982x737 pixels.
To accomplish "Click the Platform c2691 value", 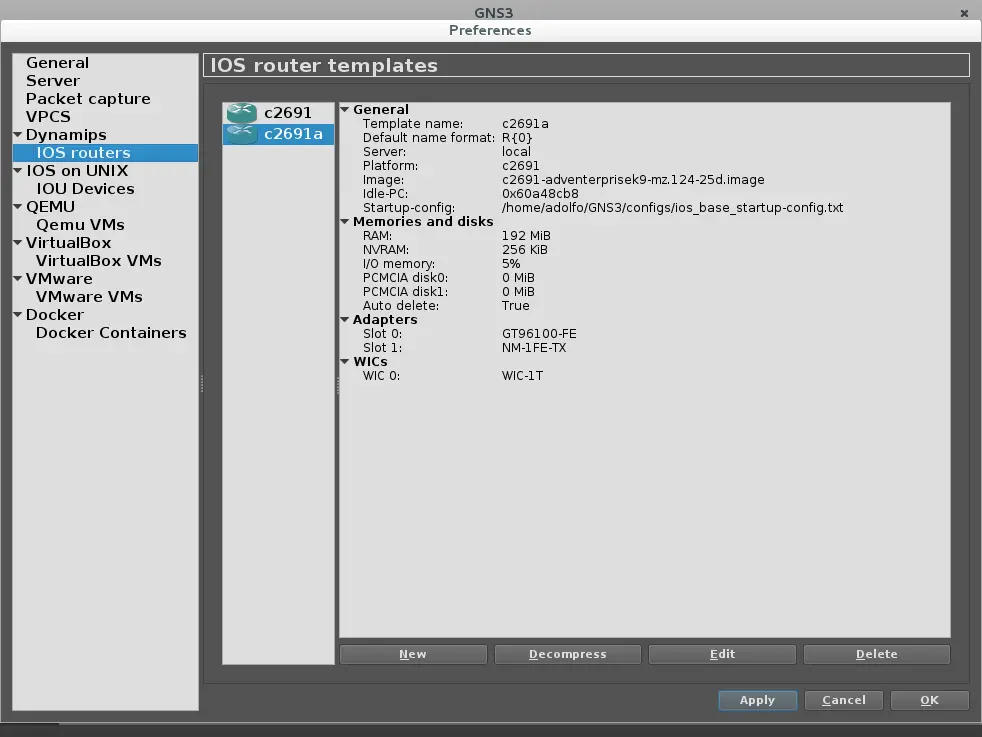I will pos(520,166).
